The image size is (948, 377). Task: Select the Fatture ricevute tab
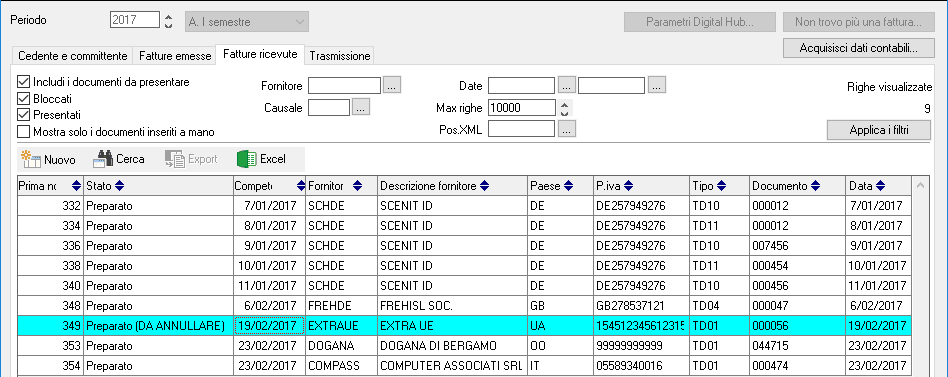260,54
